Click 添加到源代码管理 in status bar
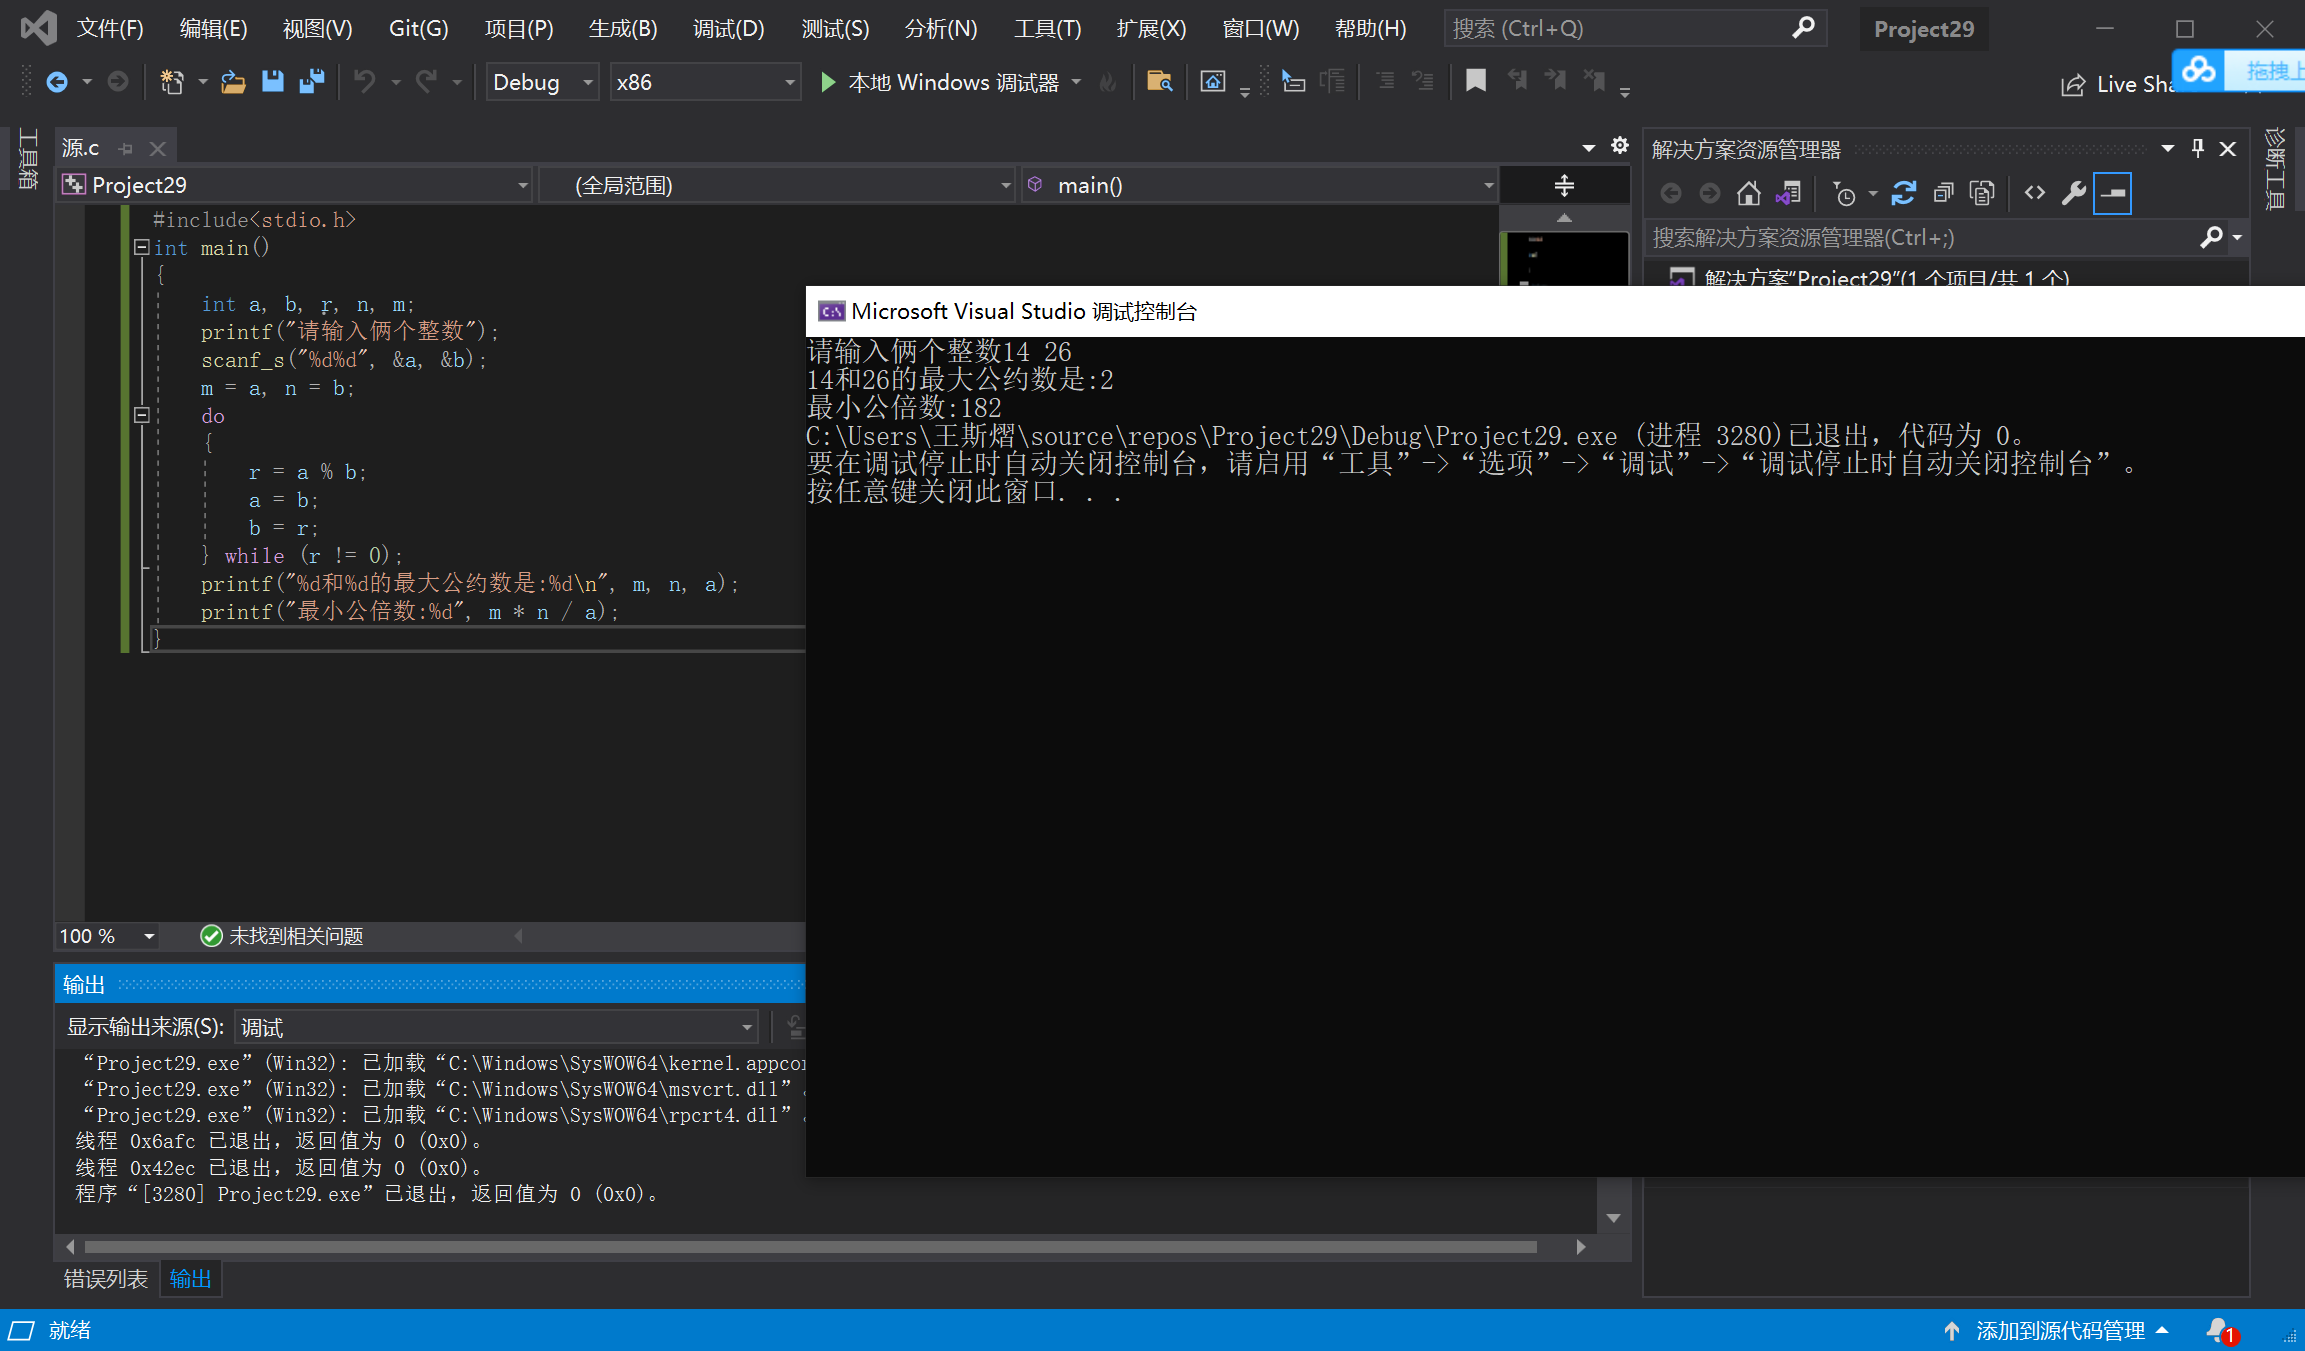 (2060, 1330)
